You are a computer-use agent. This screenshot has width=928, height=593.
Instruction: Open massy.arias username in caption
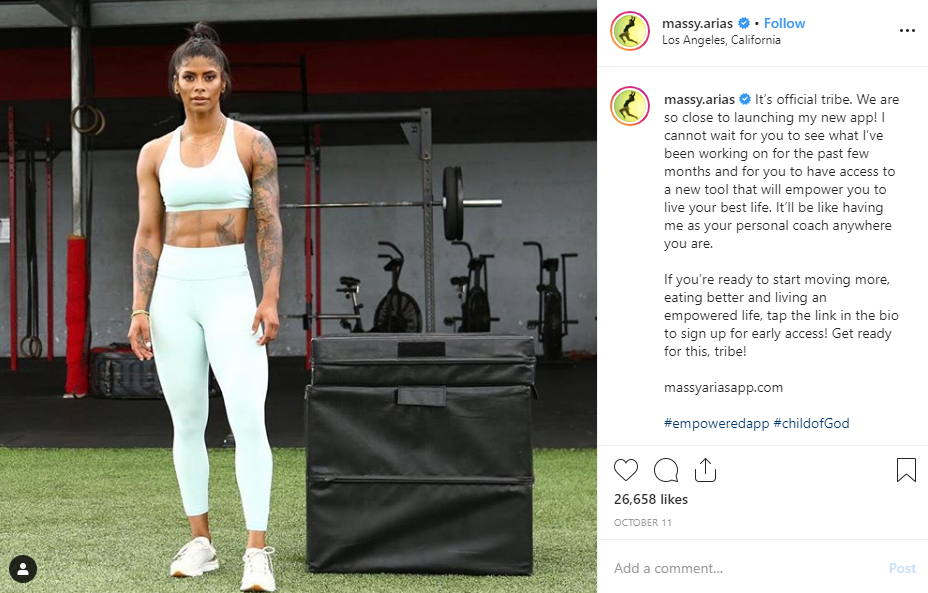pos(700,99)
